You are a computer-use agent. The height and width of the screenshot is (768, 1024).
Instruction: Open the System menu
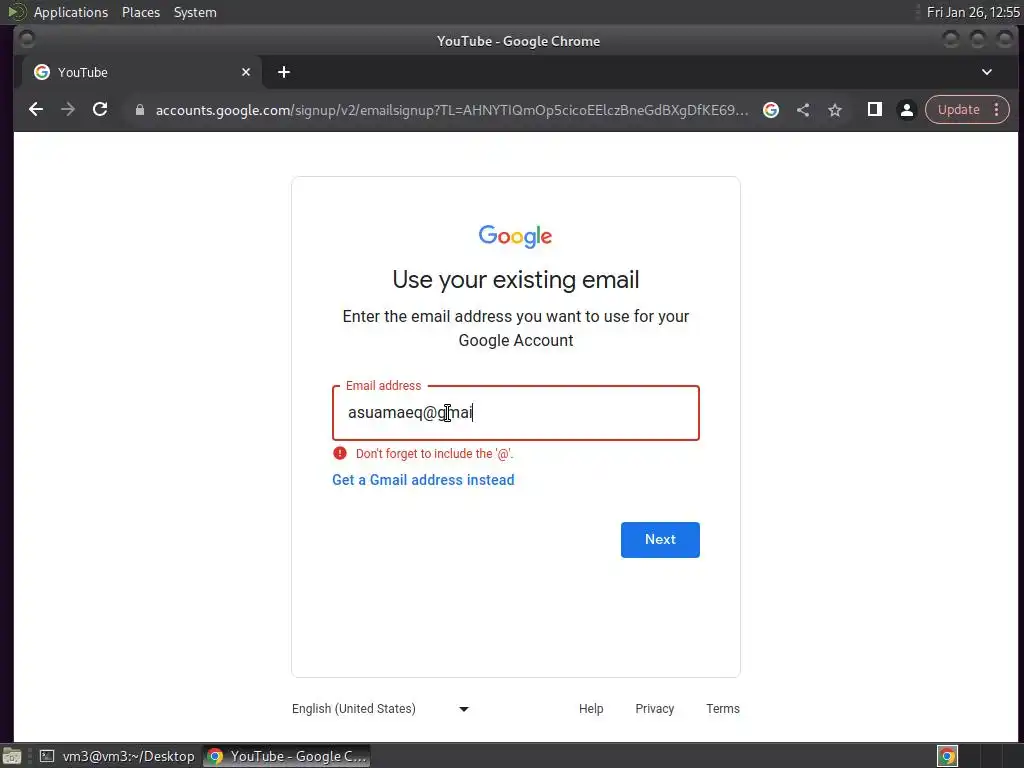point(195,12)
